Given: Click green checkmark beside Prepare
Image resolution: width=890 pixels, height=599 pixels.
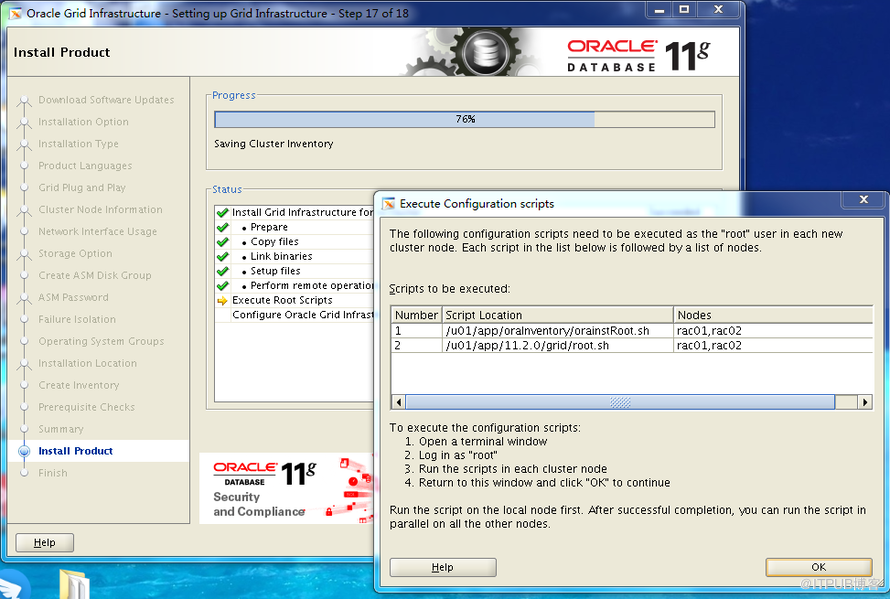Looking at the screenshot, I should click(x=222, y=227).
